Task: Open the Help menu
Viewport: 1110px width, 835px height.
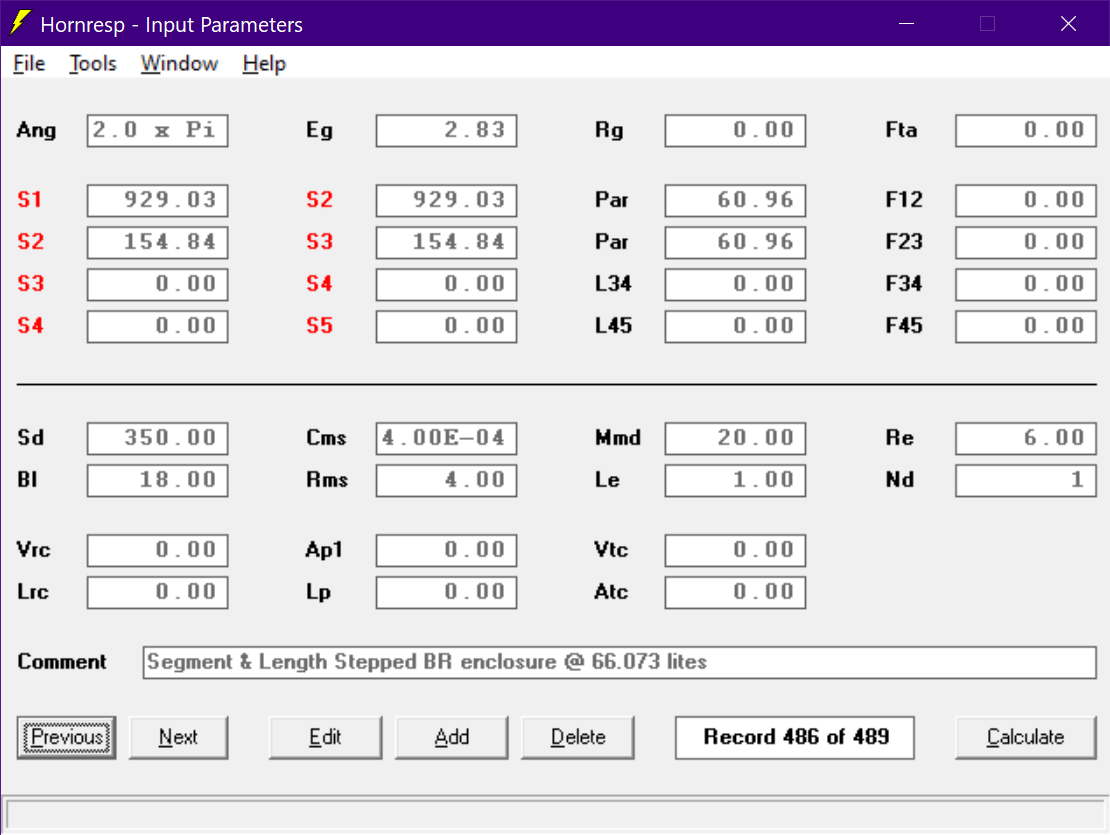Action: tap(264, 64)
